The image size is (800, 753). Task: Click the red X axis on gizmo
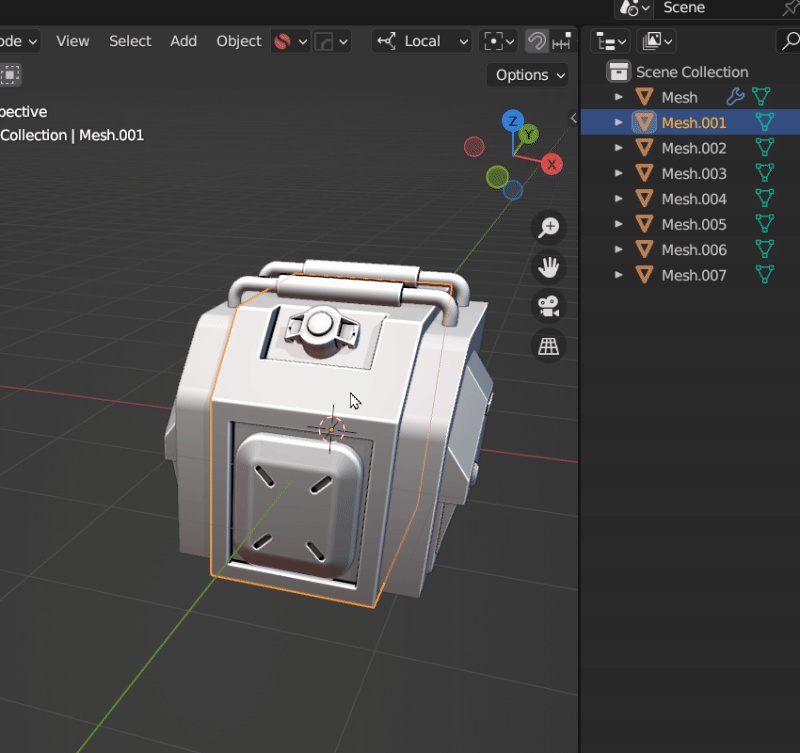[x=552, y=164]
